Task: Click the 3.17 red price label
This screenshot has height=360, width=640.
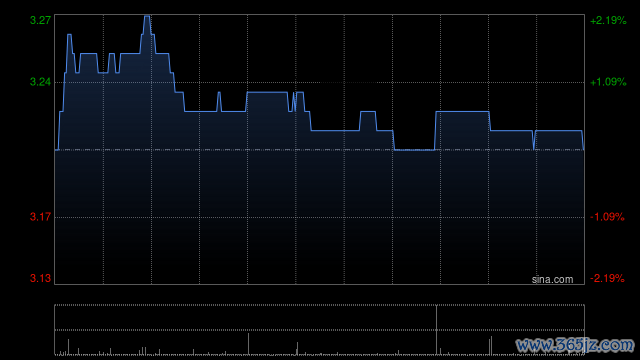Action: [x=40, y=217]
